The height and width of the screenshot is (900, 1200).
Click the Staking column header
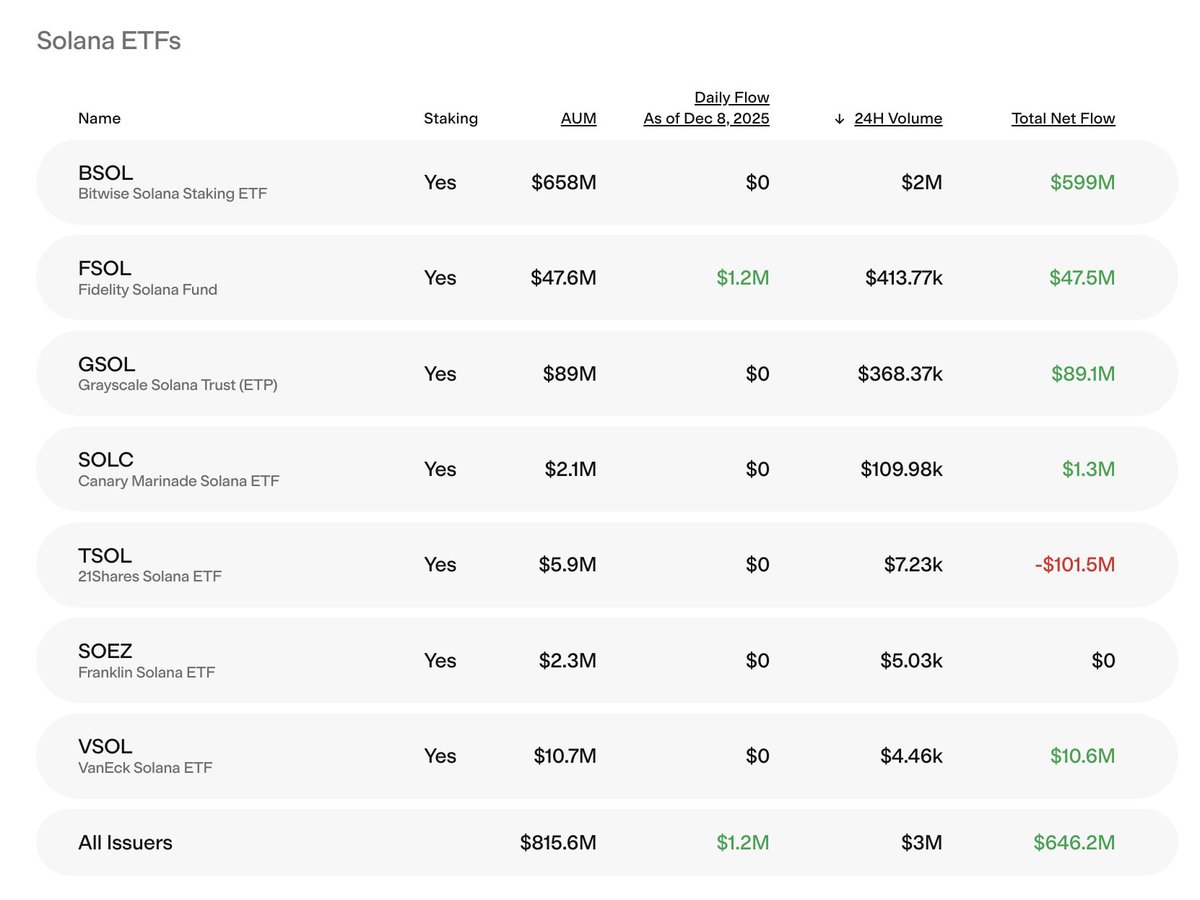451,118
